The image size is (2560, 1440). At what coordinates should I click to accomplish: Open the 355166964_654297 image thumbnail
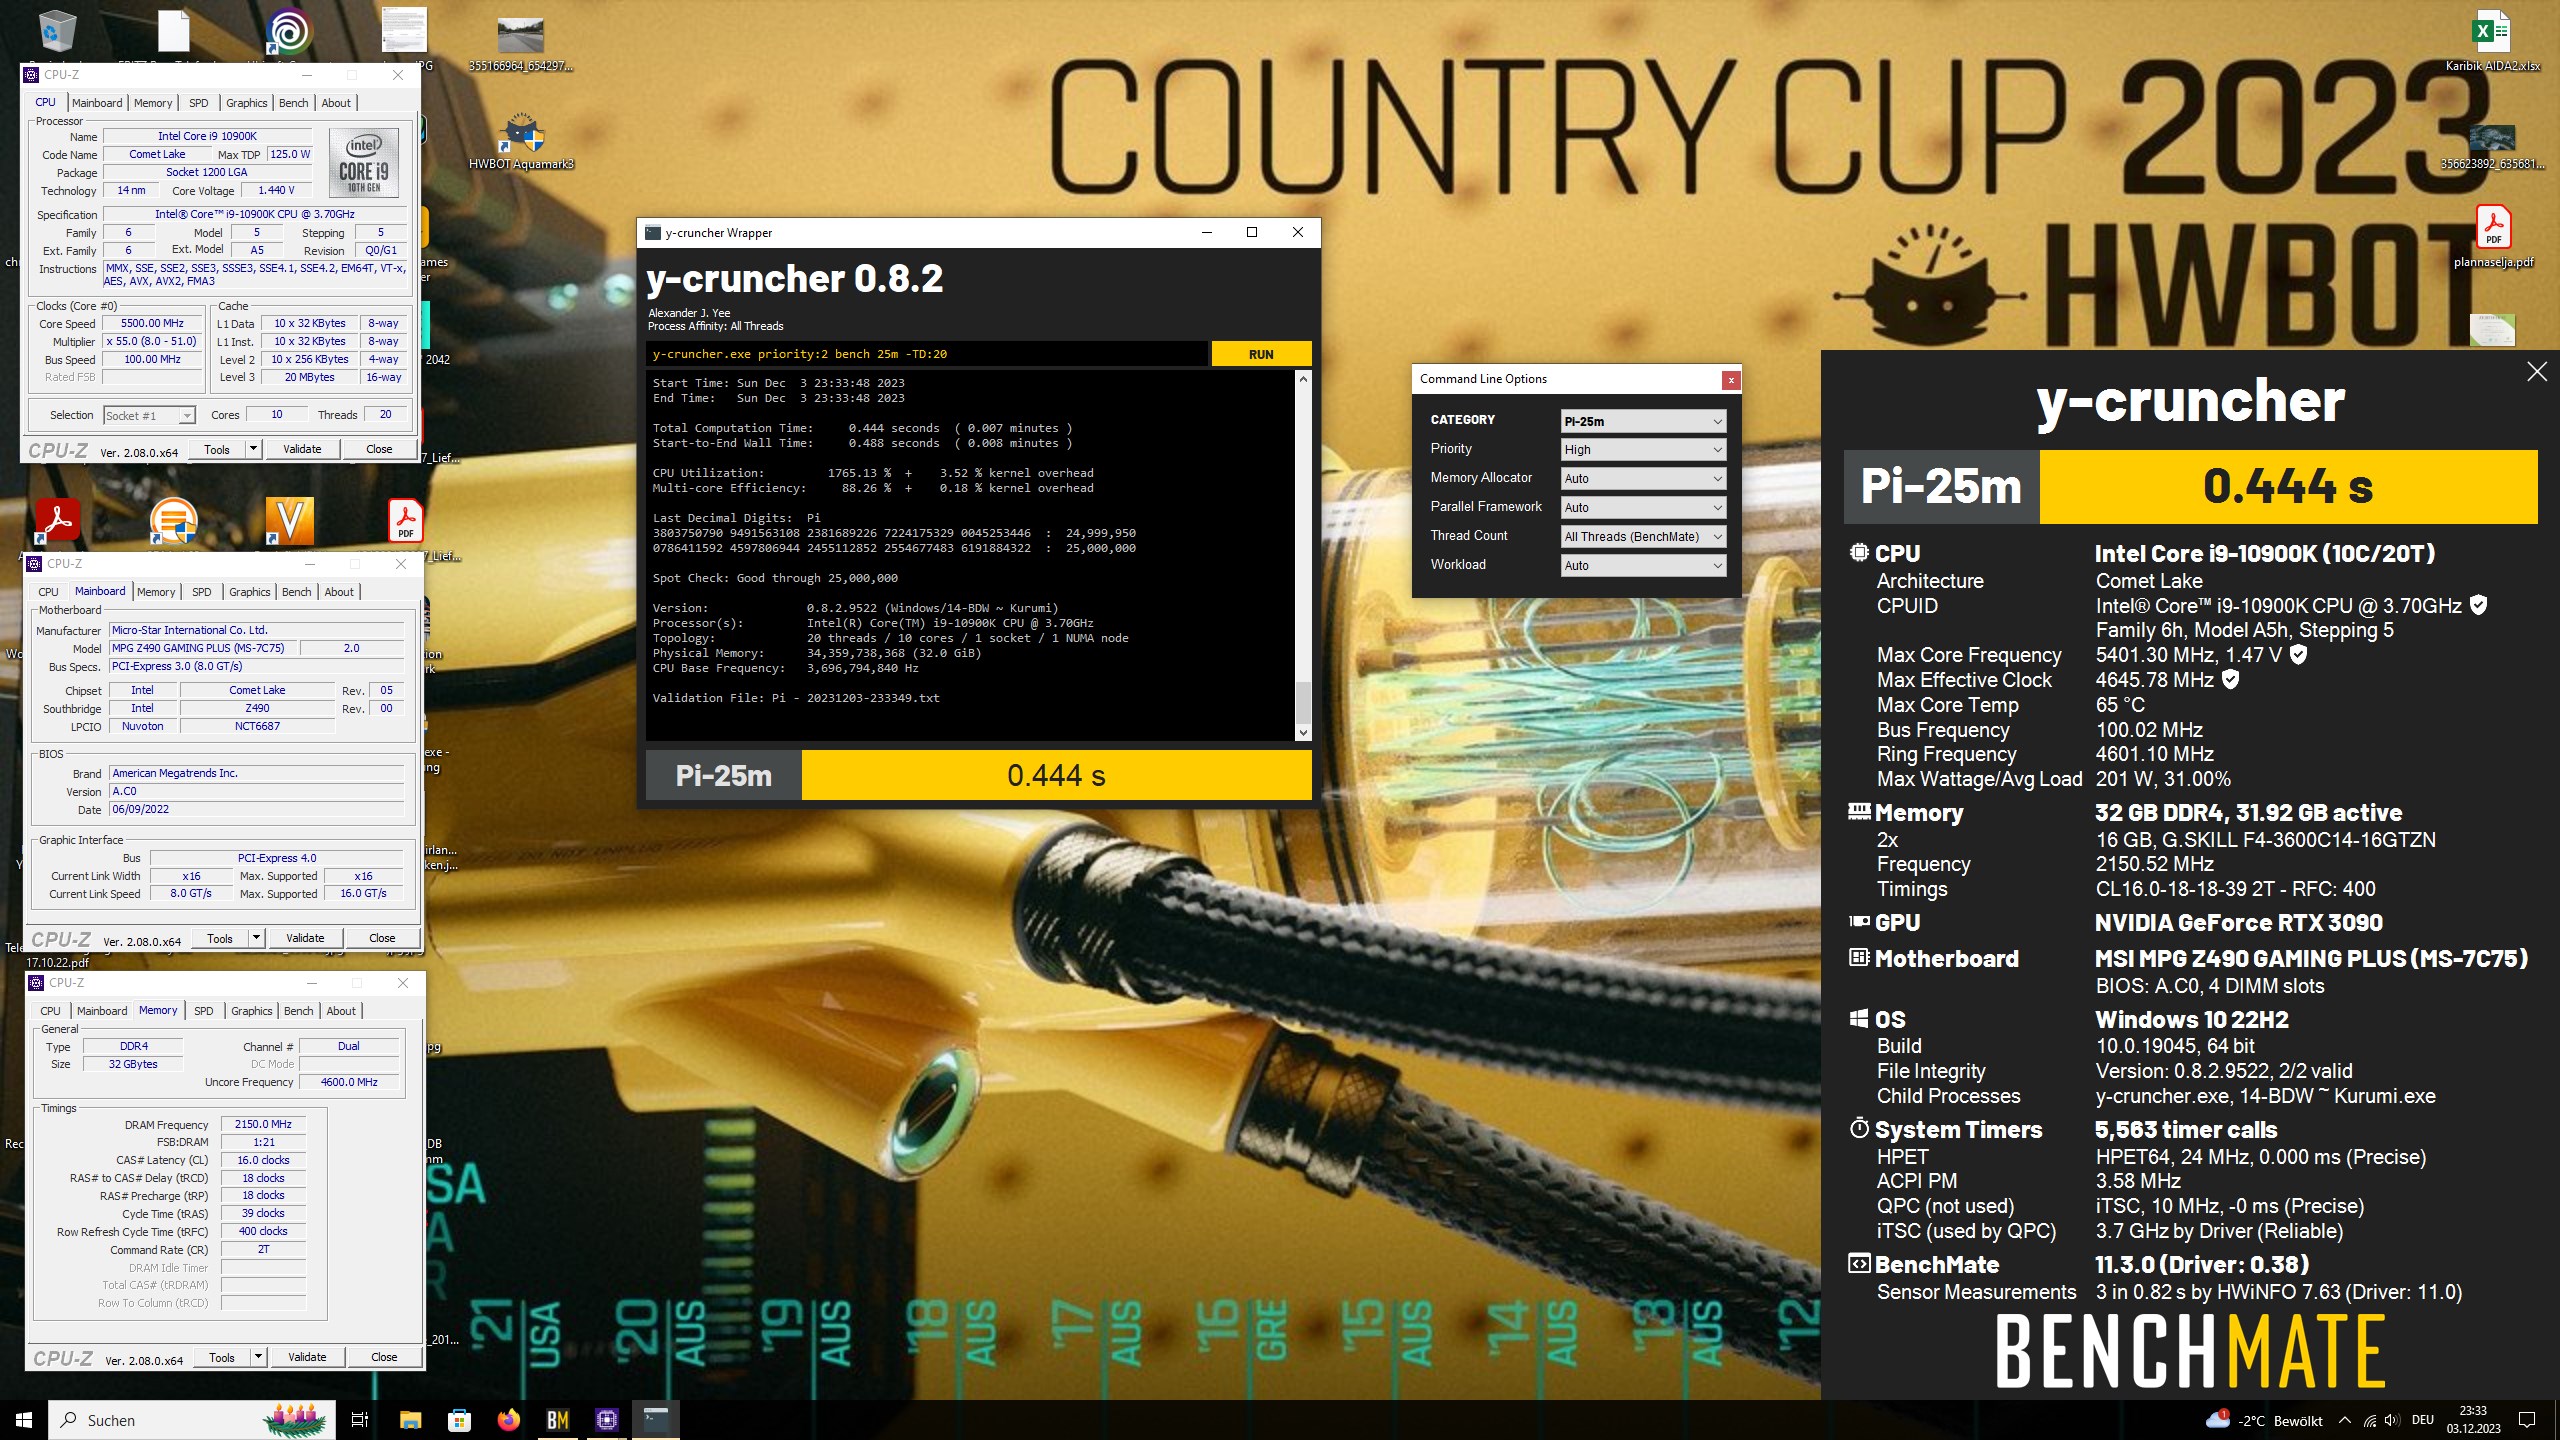coord(520,44)
